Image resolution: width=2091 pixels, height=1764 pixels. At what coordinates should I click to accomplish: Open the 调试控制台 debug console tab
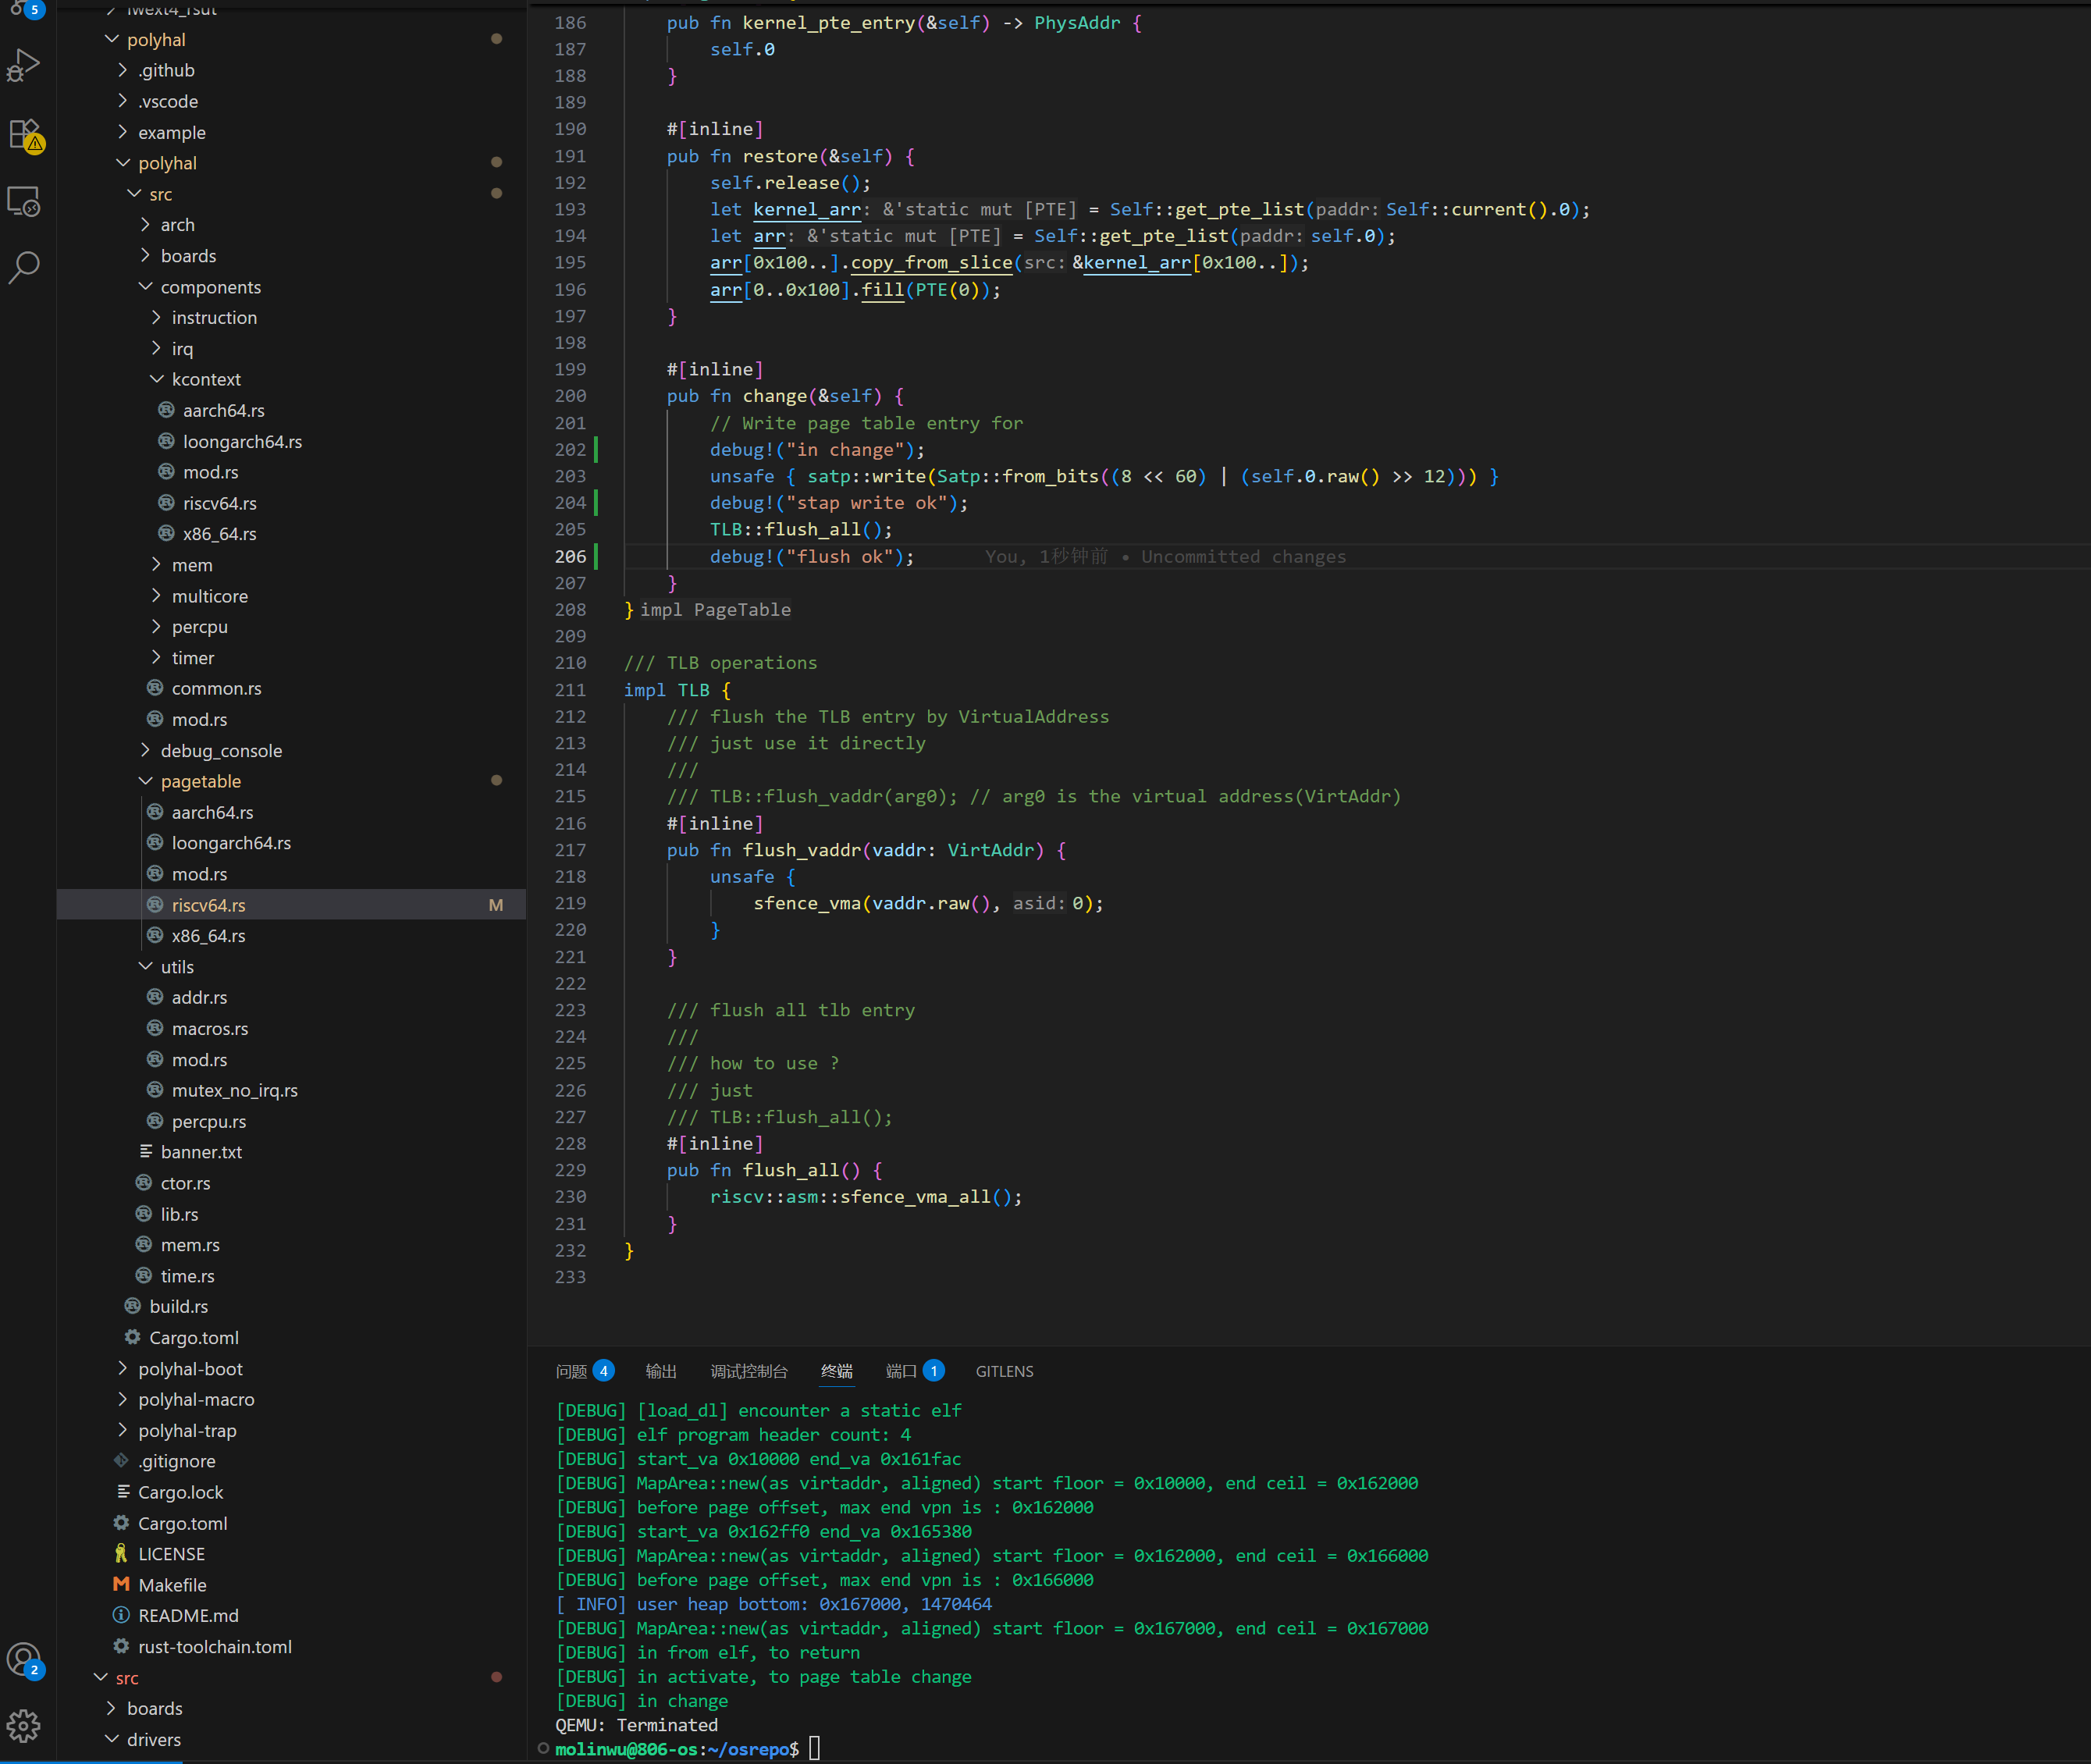tap(749, 1371)
